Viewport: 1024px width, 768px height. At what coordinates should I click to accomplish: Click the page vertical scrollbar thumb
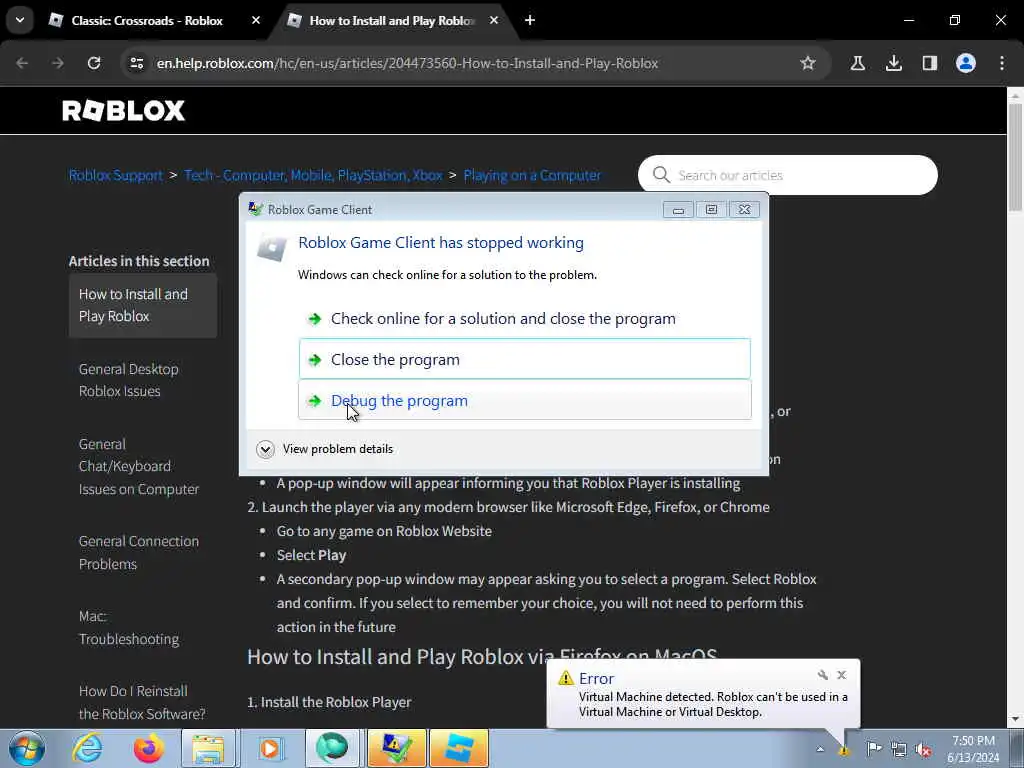coord(1015,157)
